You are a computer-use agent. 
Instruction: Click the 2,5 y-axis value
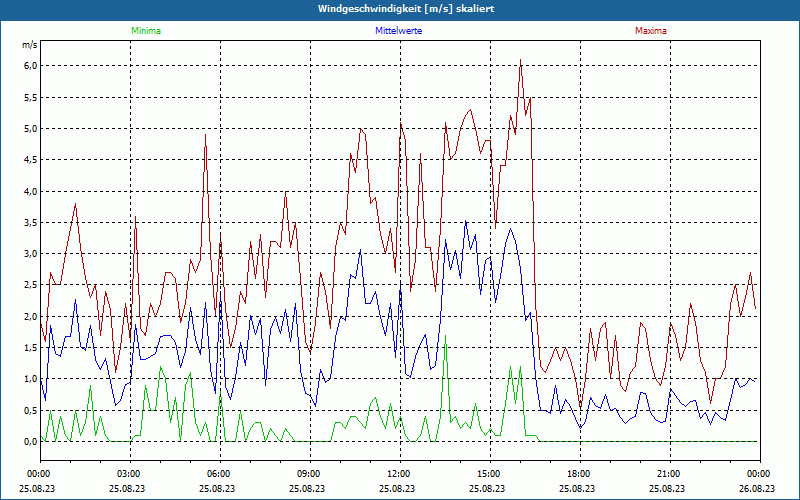(31, 285)
